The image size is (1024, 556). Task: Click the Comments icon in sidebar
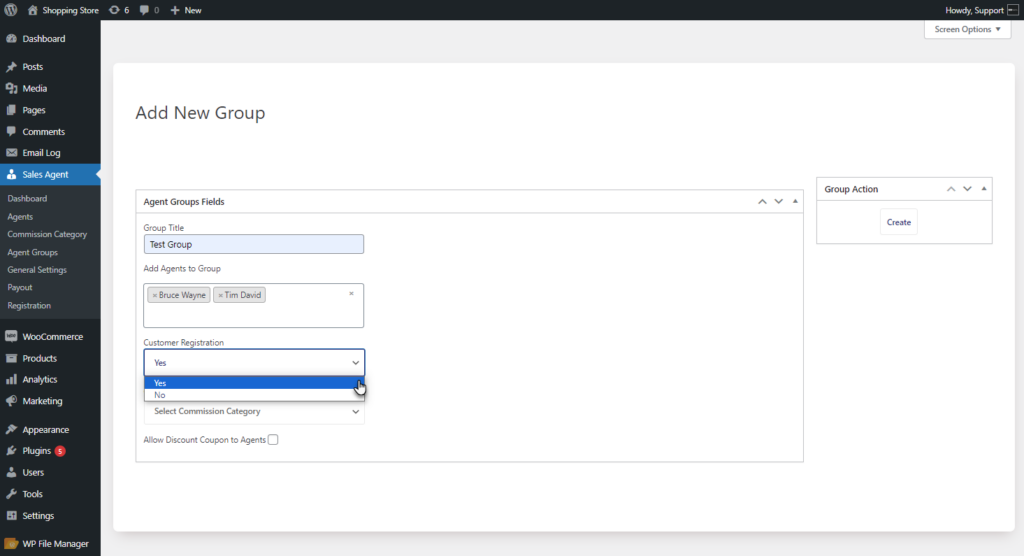11,131
